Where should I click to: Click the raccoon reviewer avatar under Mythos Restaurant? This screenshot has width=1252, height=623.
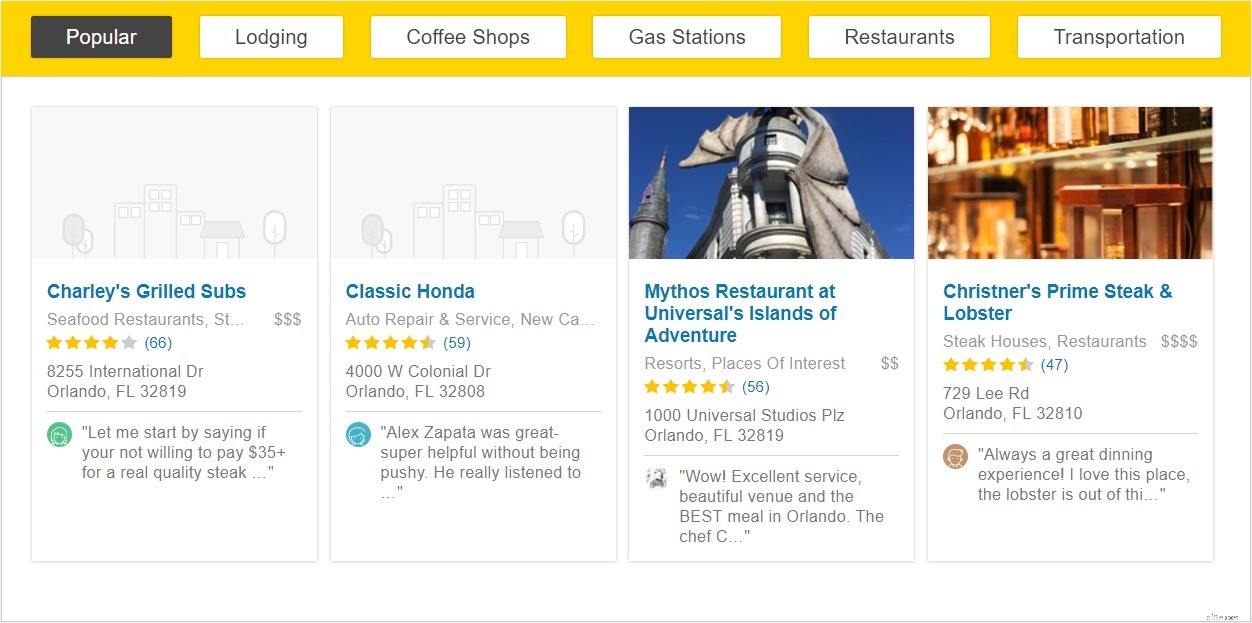656,478
